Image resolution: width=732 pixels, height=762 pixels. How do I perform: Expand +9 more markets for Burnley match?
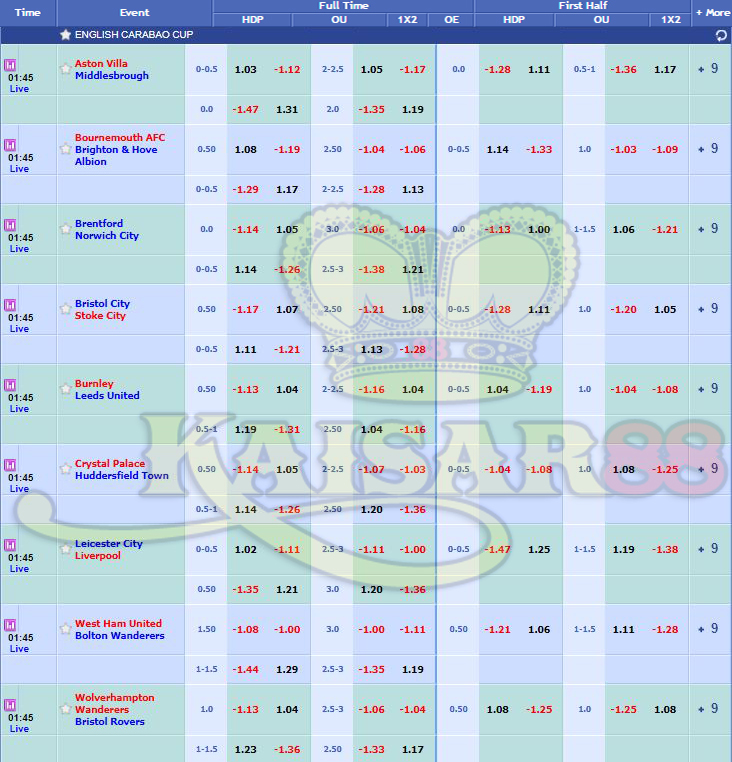point(708,388)
